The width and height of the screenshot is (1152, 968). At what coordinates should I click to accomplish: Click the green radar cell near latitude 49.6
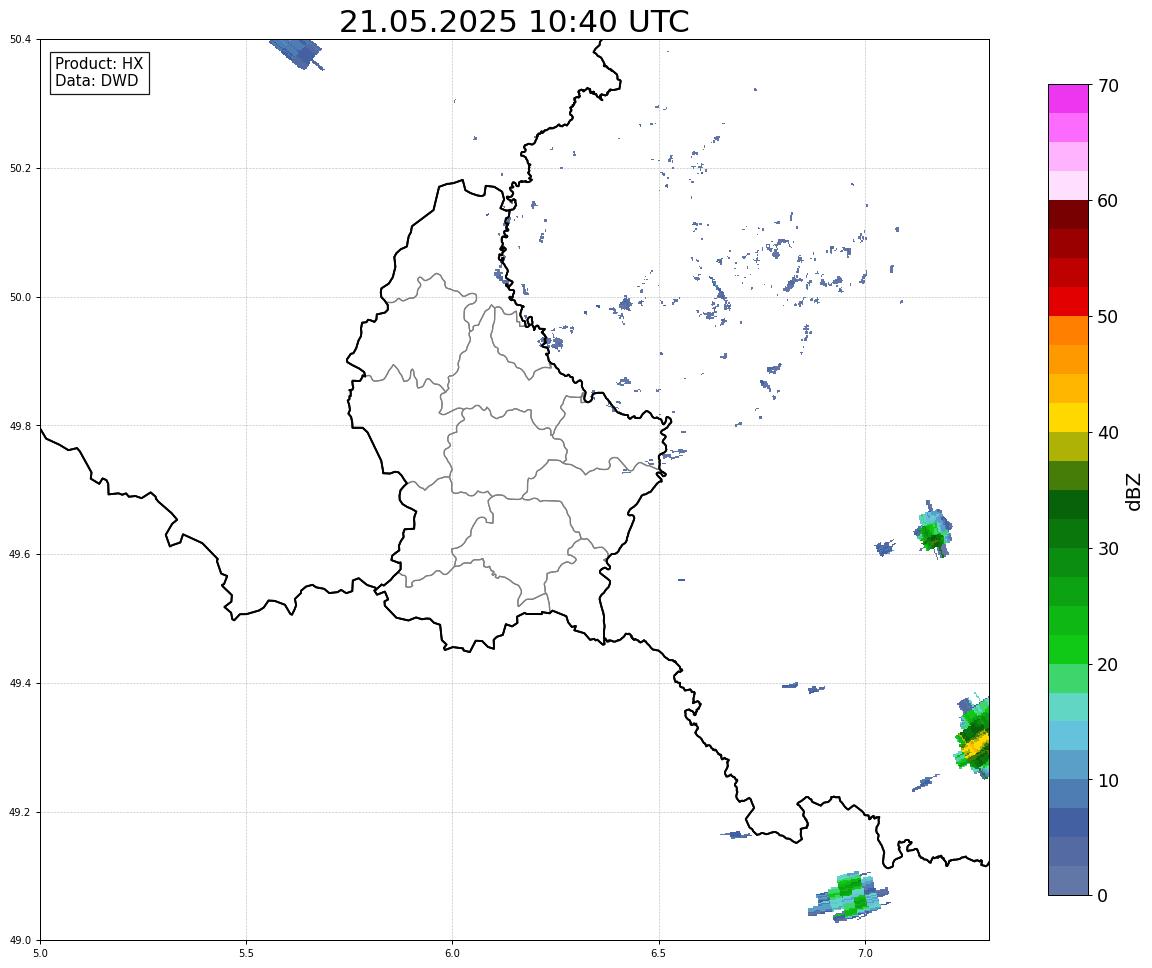click(x=933, y=530)
